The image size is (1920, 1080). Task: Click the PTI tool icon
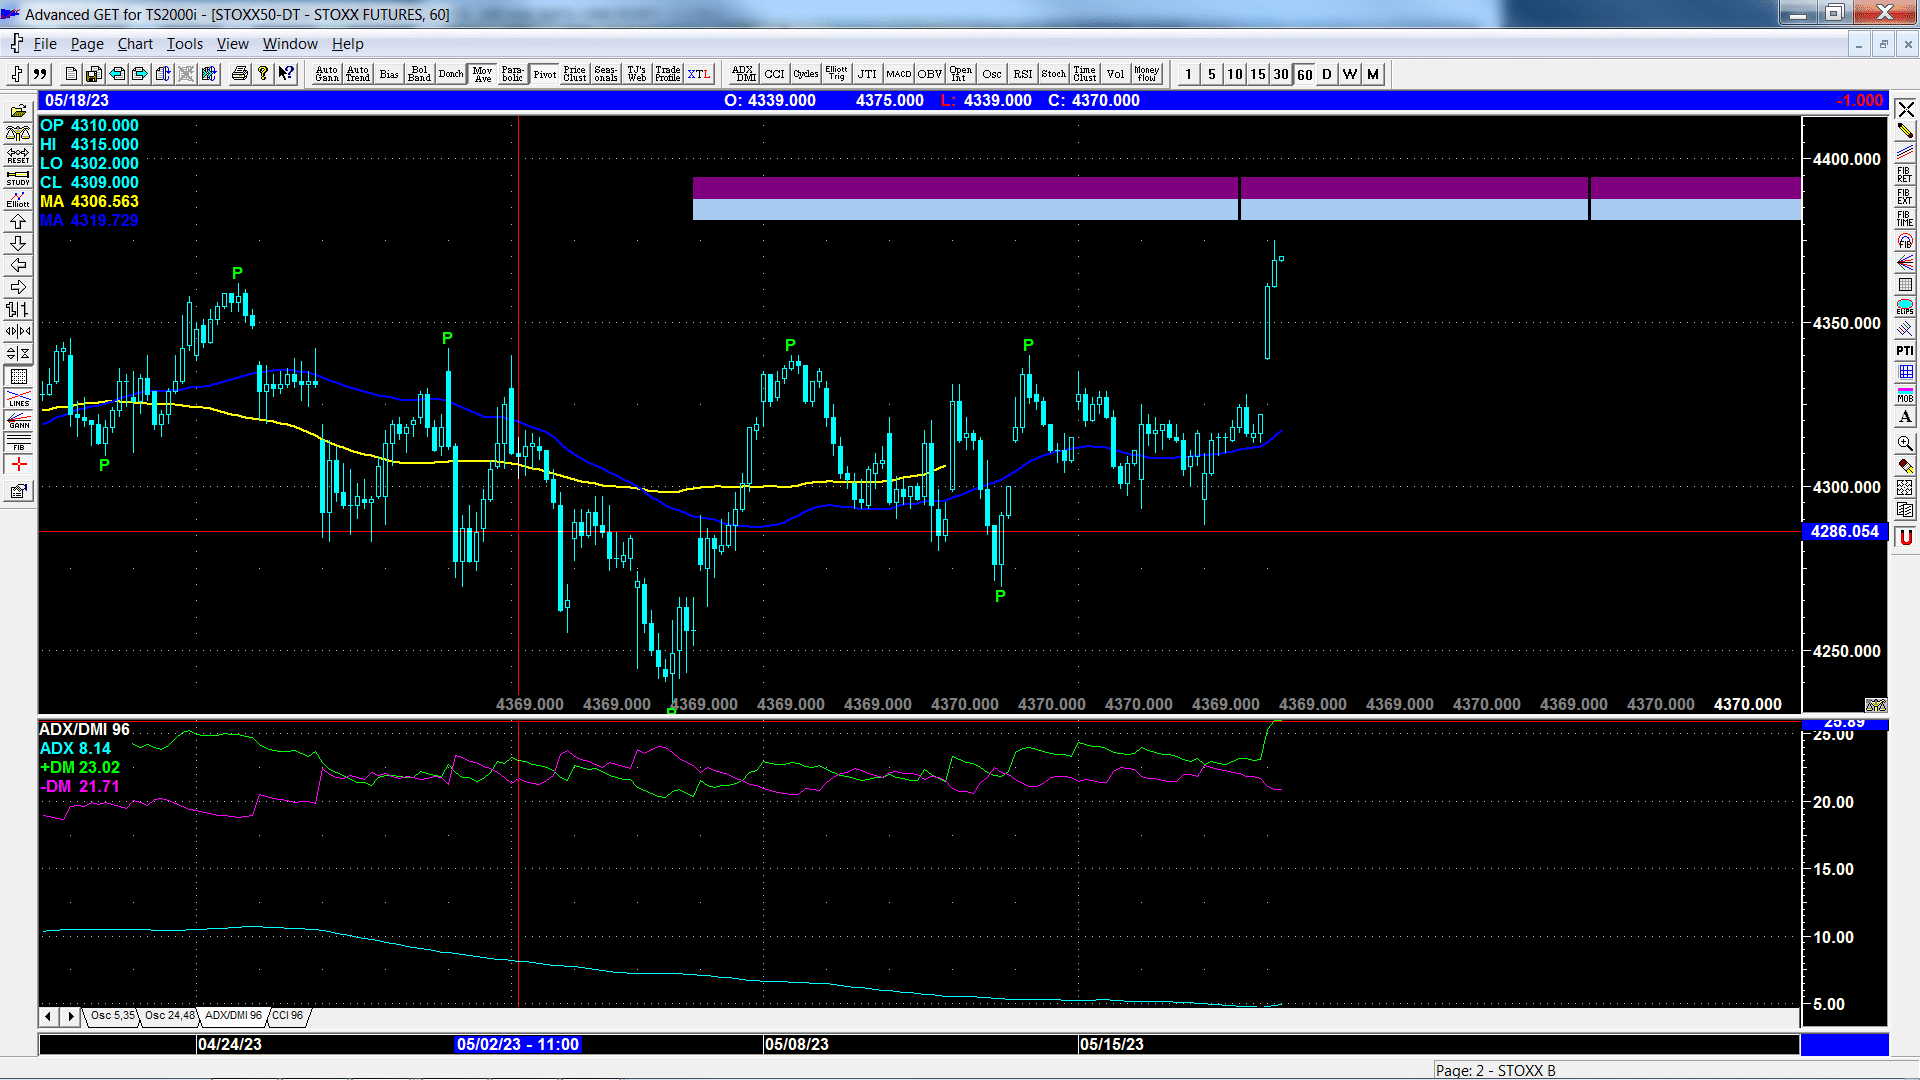click(1905, 350)
